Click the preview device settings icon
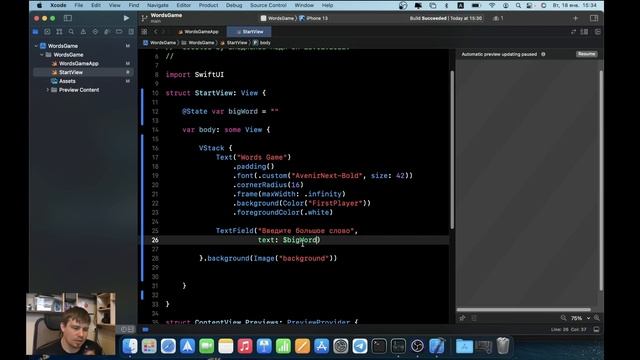 (x=474, y=318)
